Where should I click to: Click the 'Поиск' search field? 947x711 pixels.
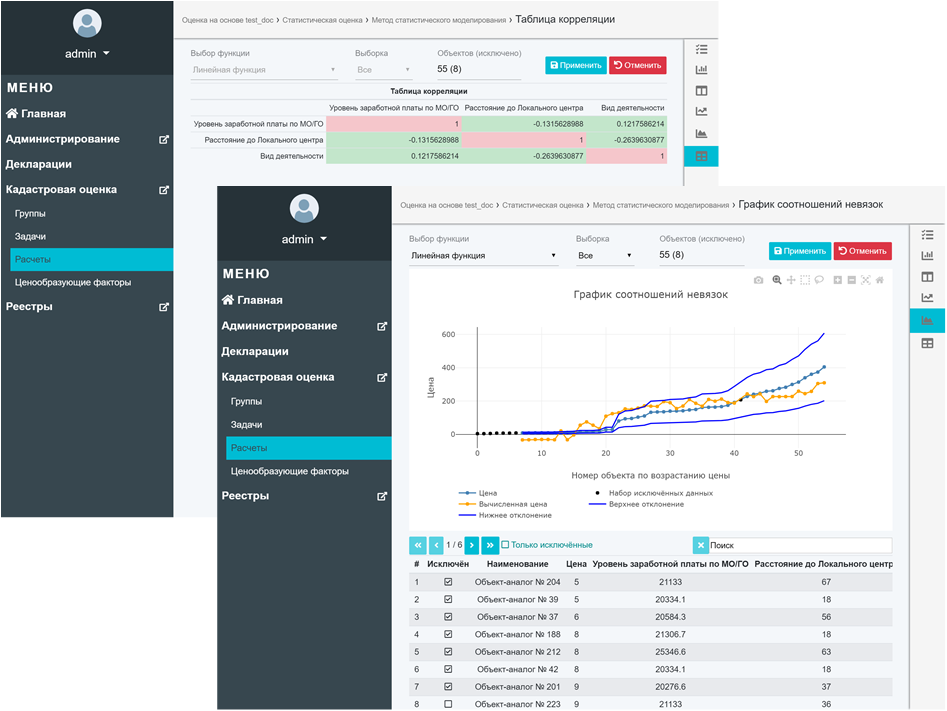coord(797,545)
